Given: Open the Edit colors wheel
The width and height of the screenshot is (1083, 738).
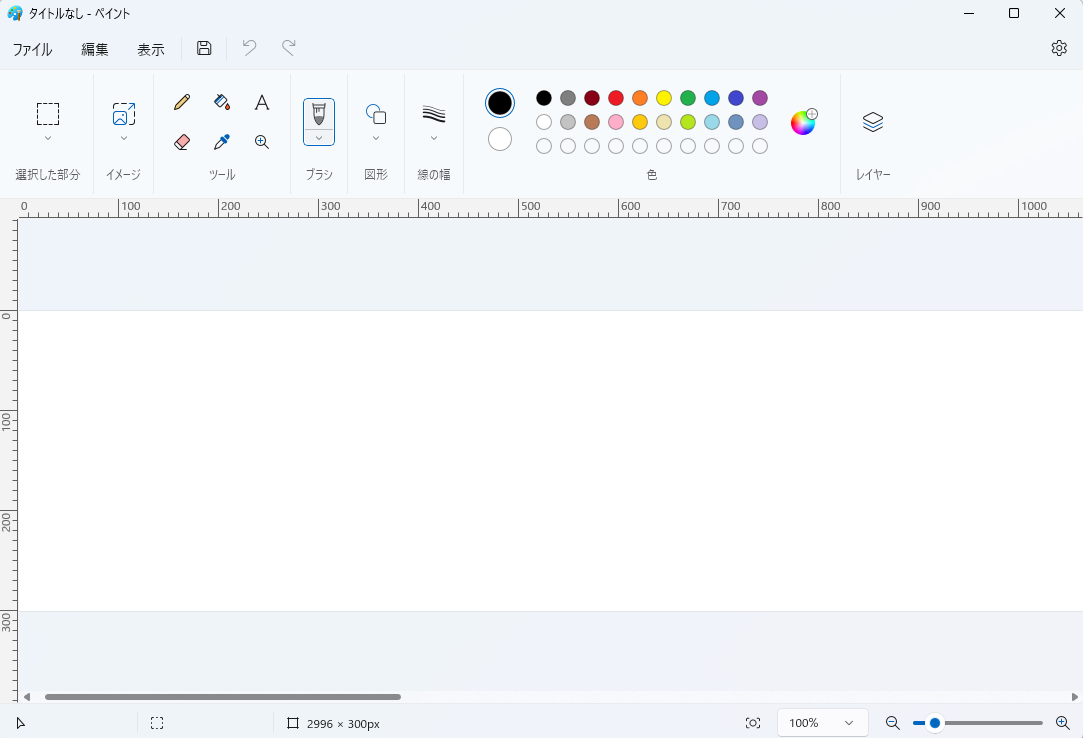Looking at the screenshot, I should (803, 122).
